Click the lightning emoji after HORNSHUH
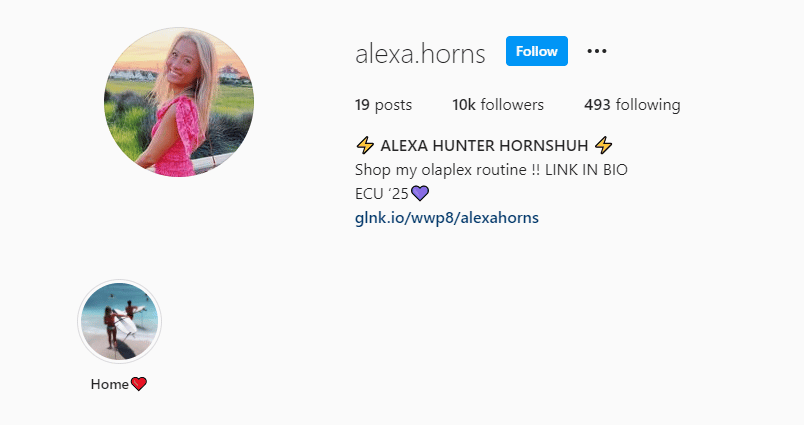 click(x=604, y=146)
